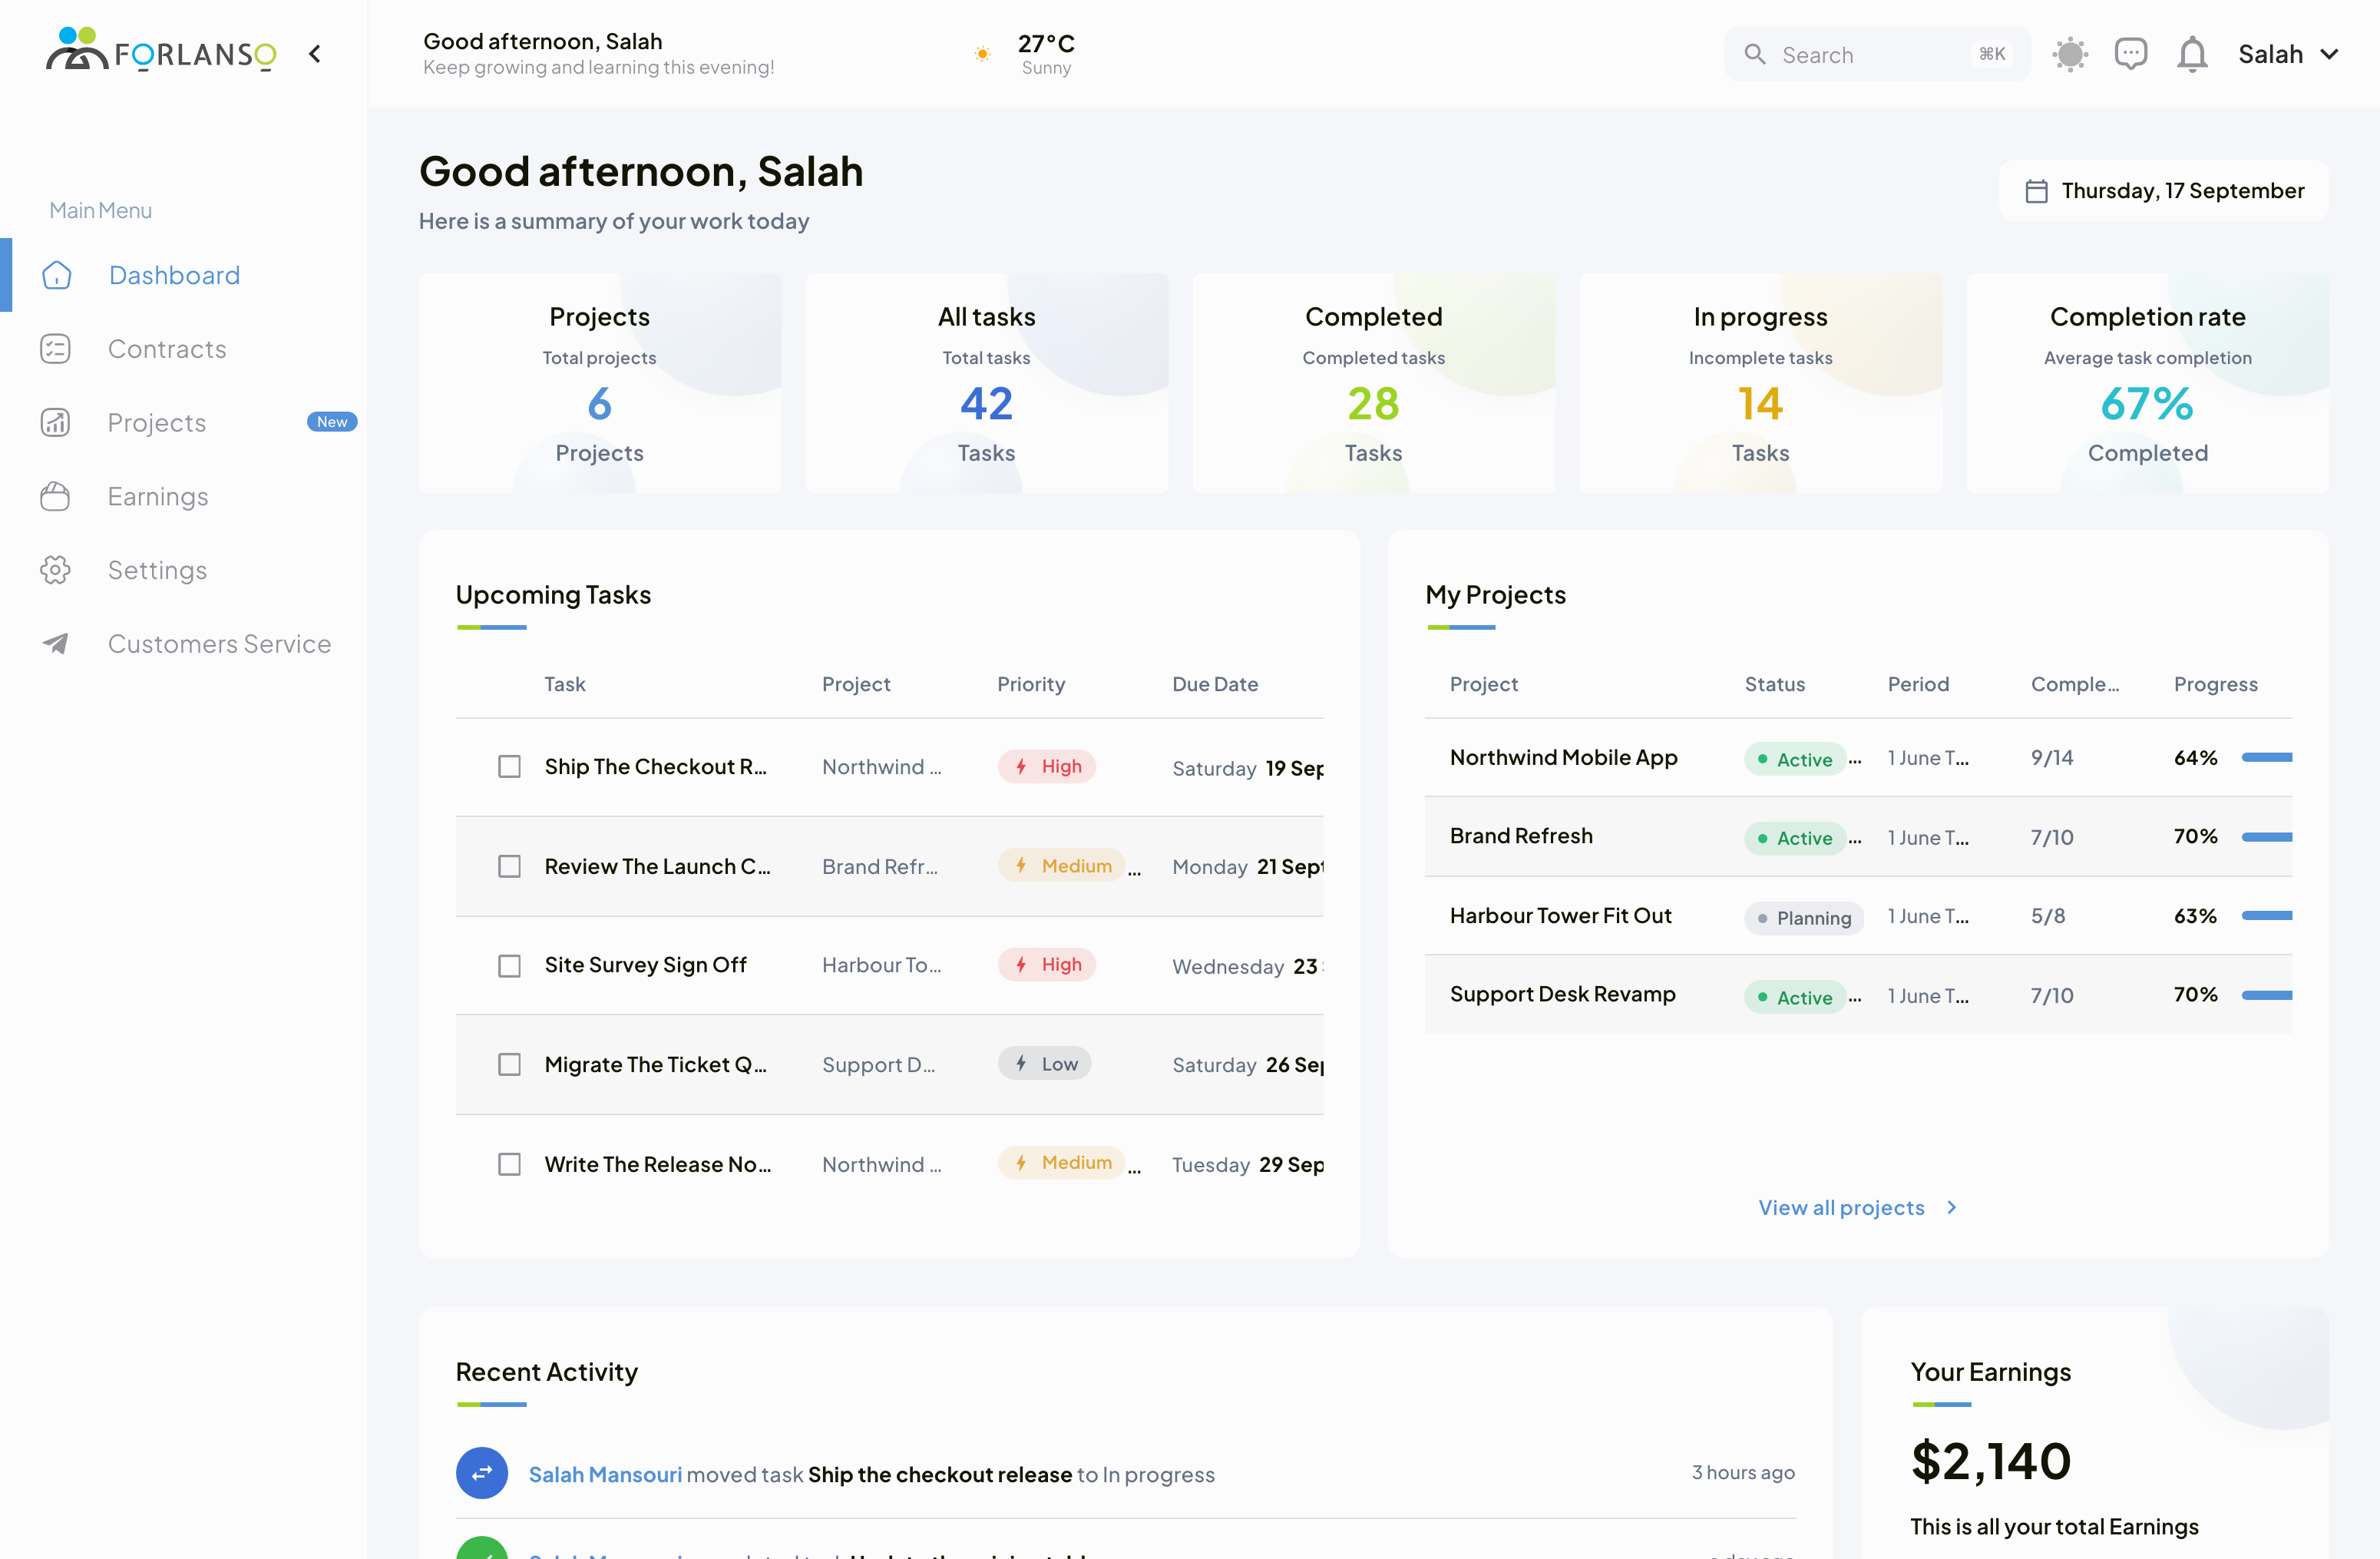
Task: Click Active status badge for Northwind Mobile App
Action: click(1796, 759)
